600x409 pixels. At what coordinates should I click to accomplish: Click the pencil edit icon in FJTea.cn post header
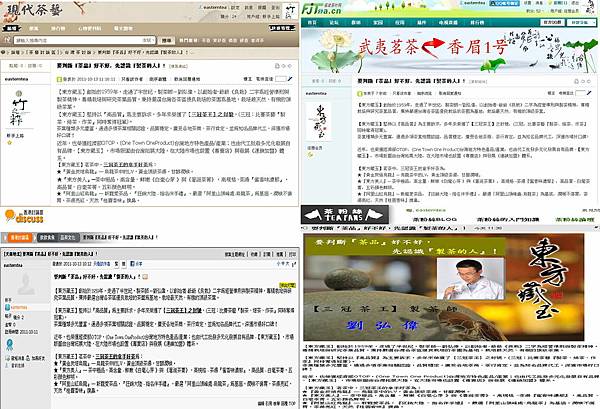click(x=589, y=93)
